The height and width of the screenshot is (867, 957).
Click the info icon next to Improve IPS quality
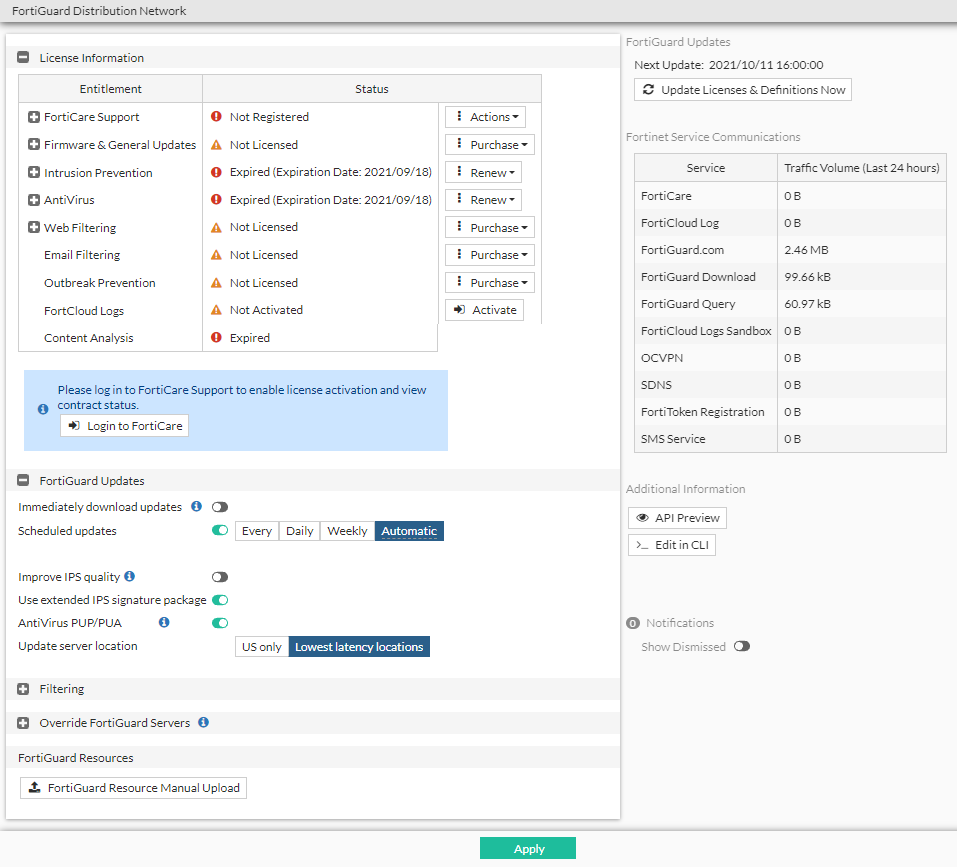click(x=128, y=577)
